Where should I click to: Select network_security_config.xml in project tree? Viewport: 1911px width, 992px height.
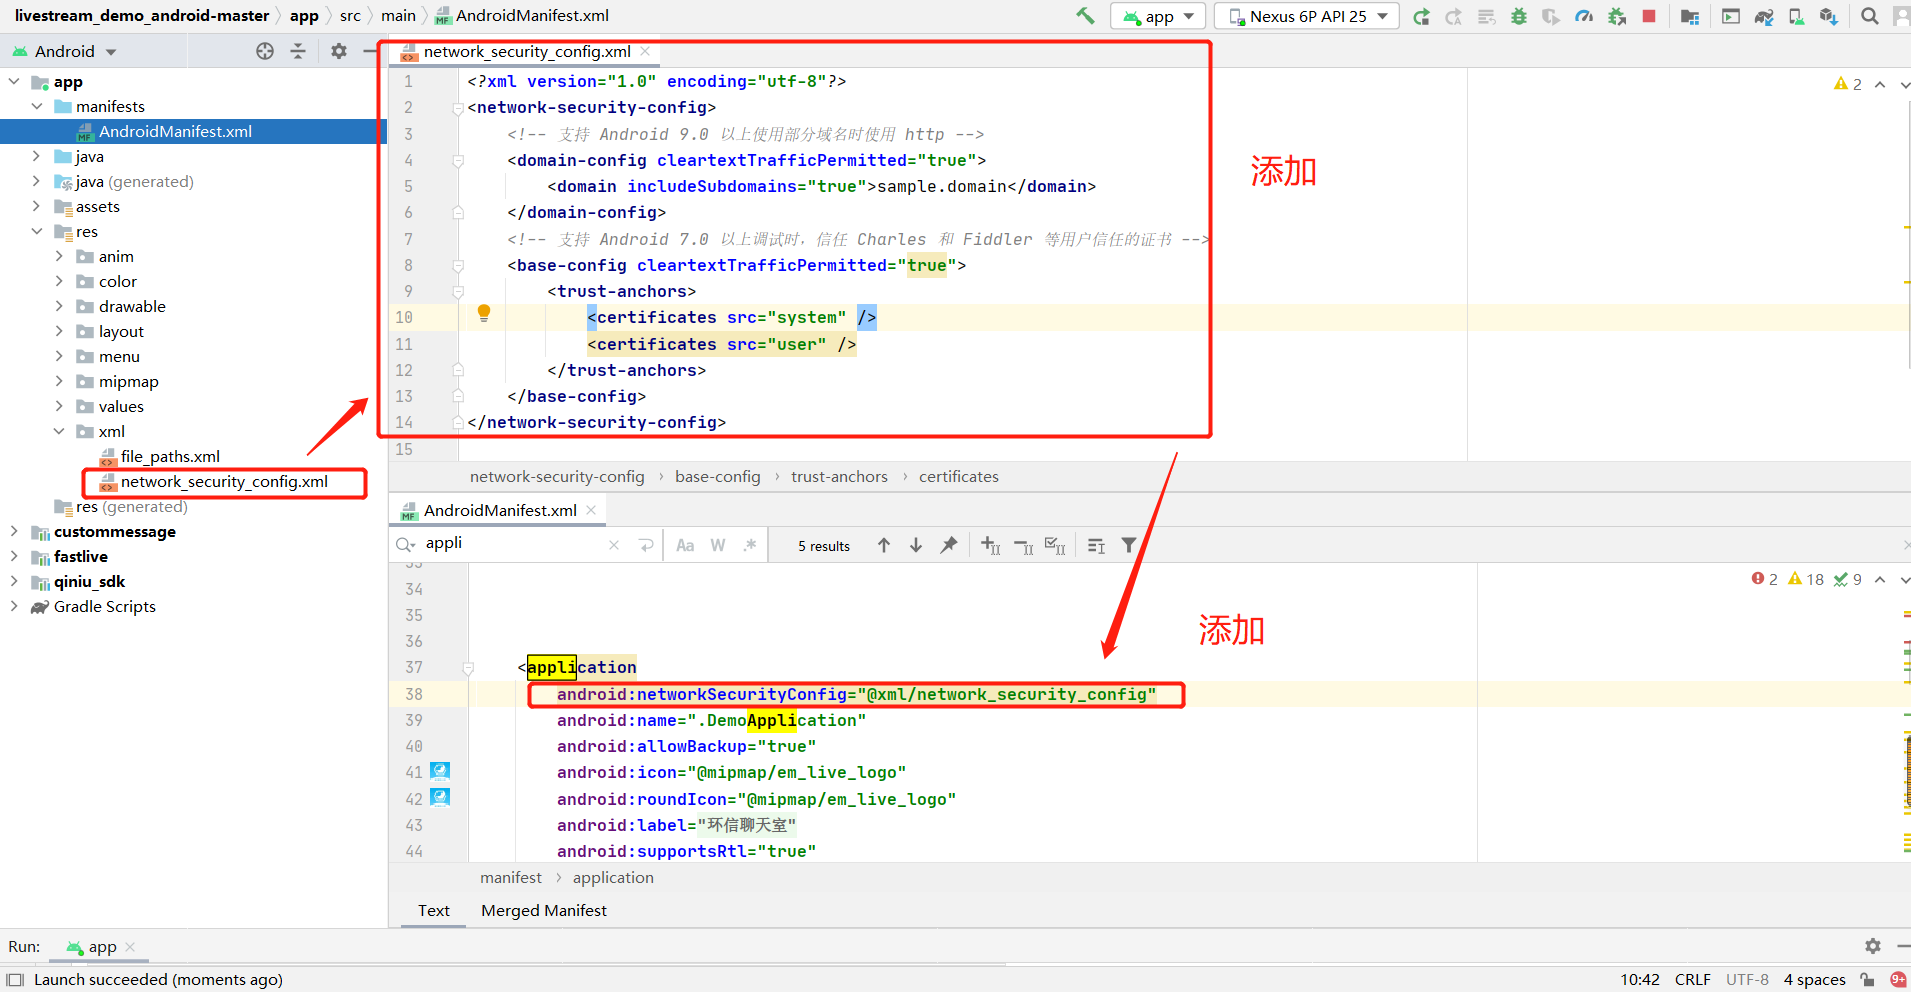[224, 481]
